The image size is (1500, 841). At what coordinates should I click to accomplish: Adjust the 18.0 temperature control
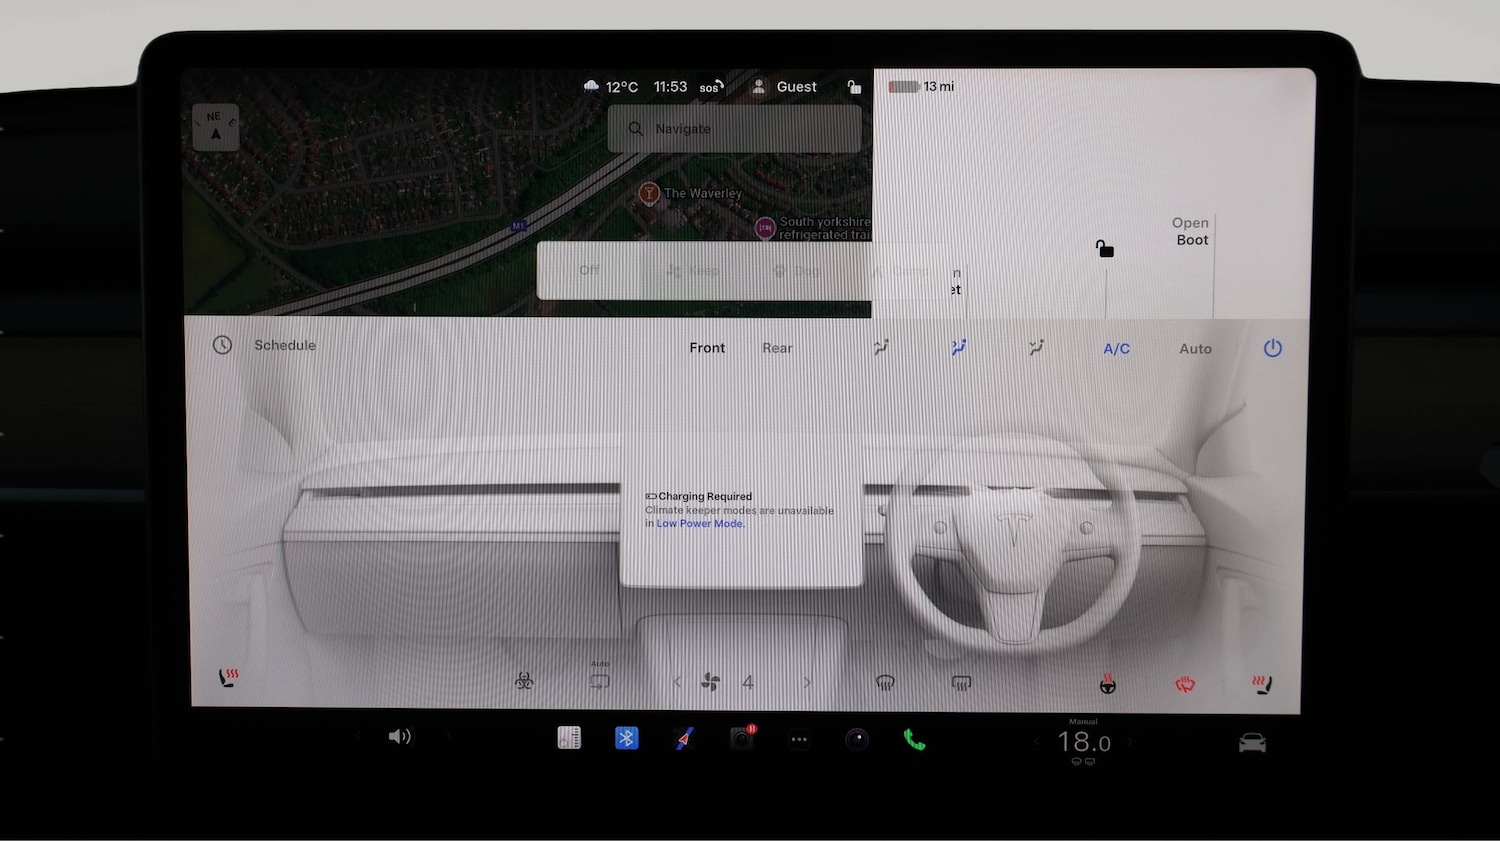tap(1083, 741)
